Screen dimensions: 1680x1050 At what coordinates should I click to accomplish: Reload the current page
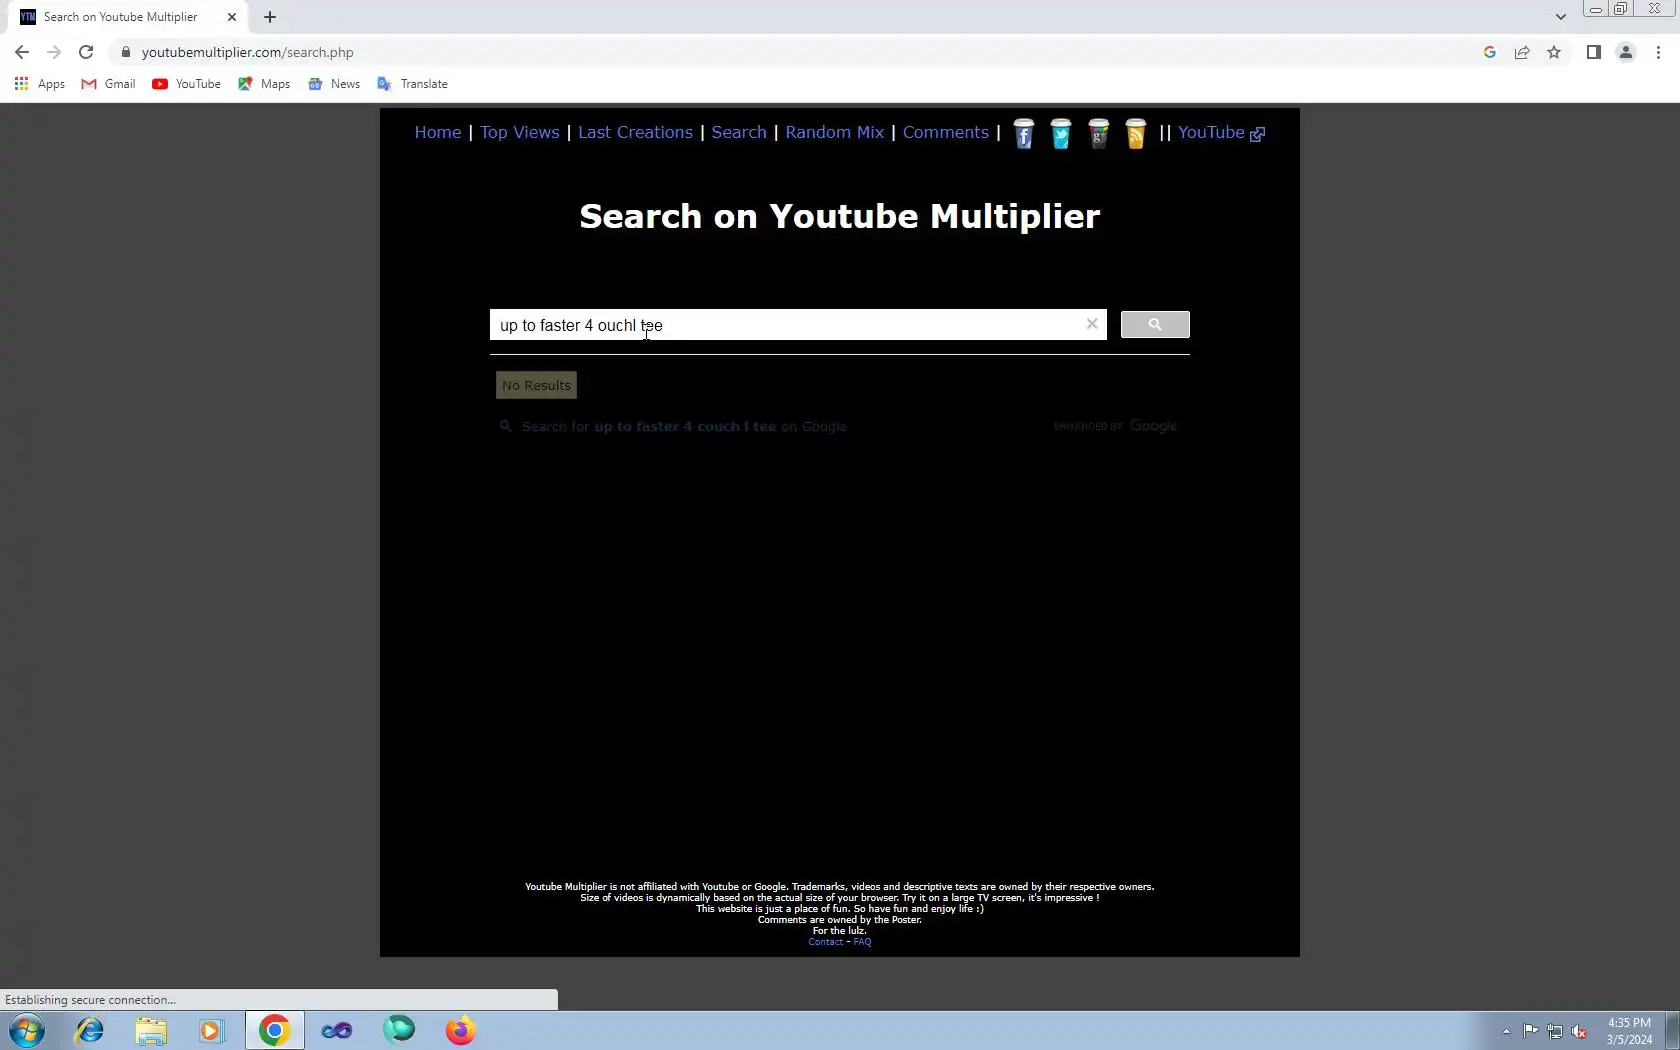click(86, 52)
